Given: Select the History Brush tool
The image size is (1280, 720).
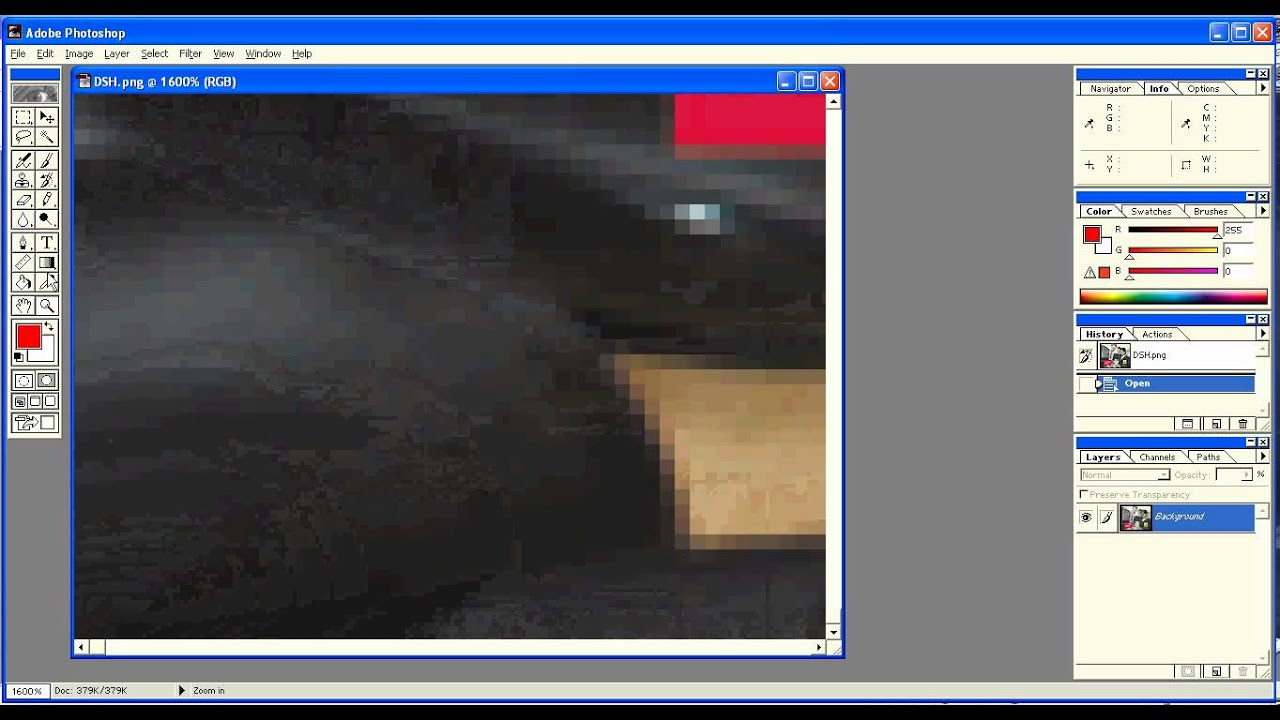Looking at the screenshot, I should click(x=47, y=180).
